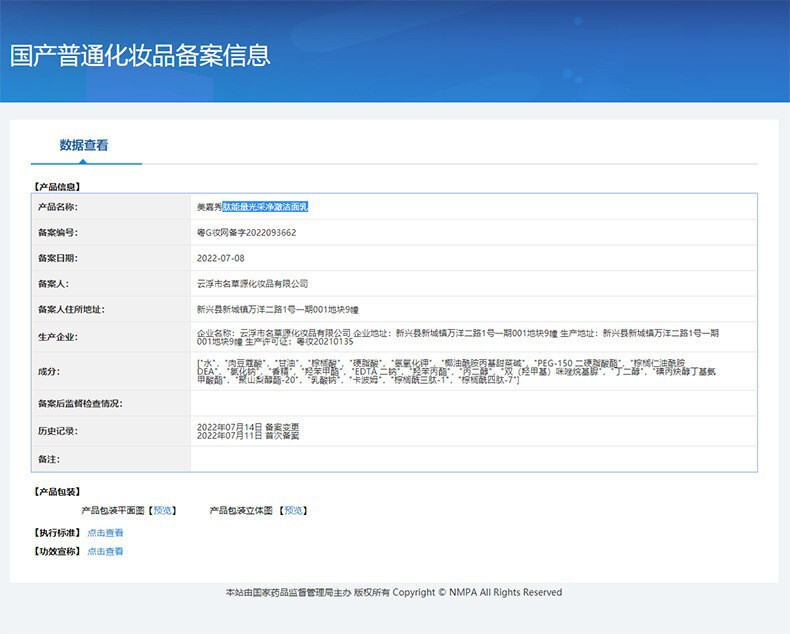Click the 【产品包装】 section heading
The image size is (790, 634).
click(57, 491)
